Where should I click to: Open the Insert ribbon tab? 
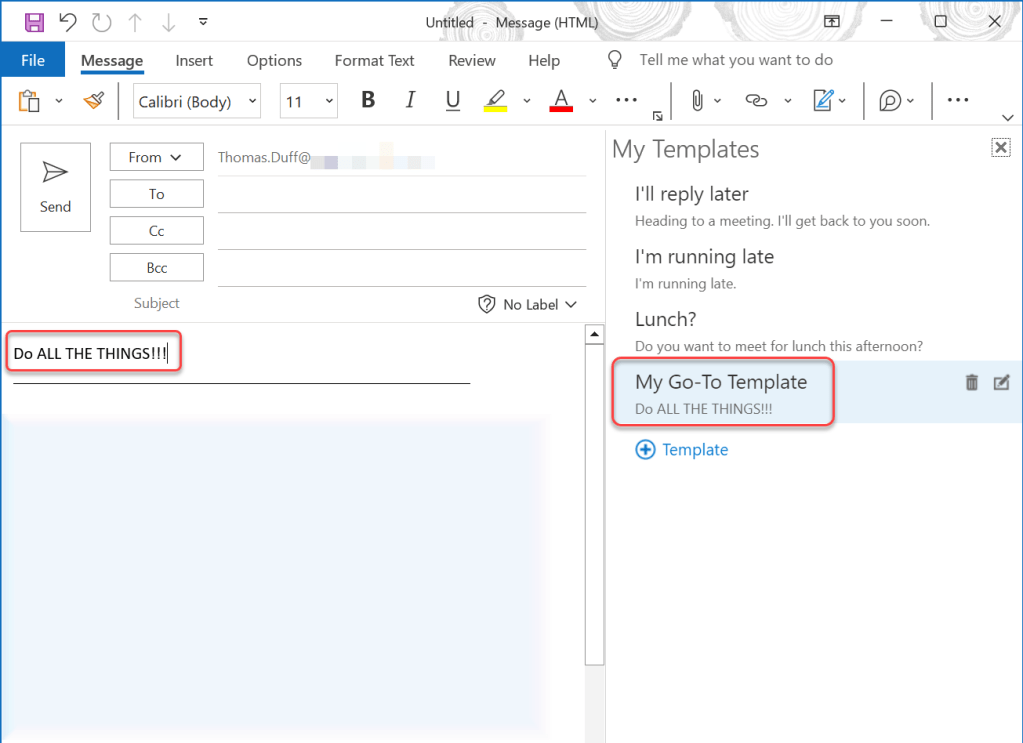tap(194, 60)
